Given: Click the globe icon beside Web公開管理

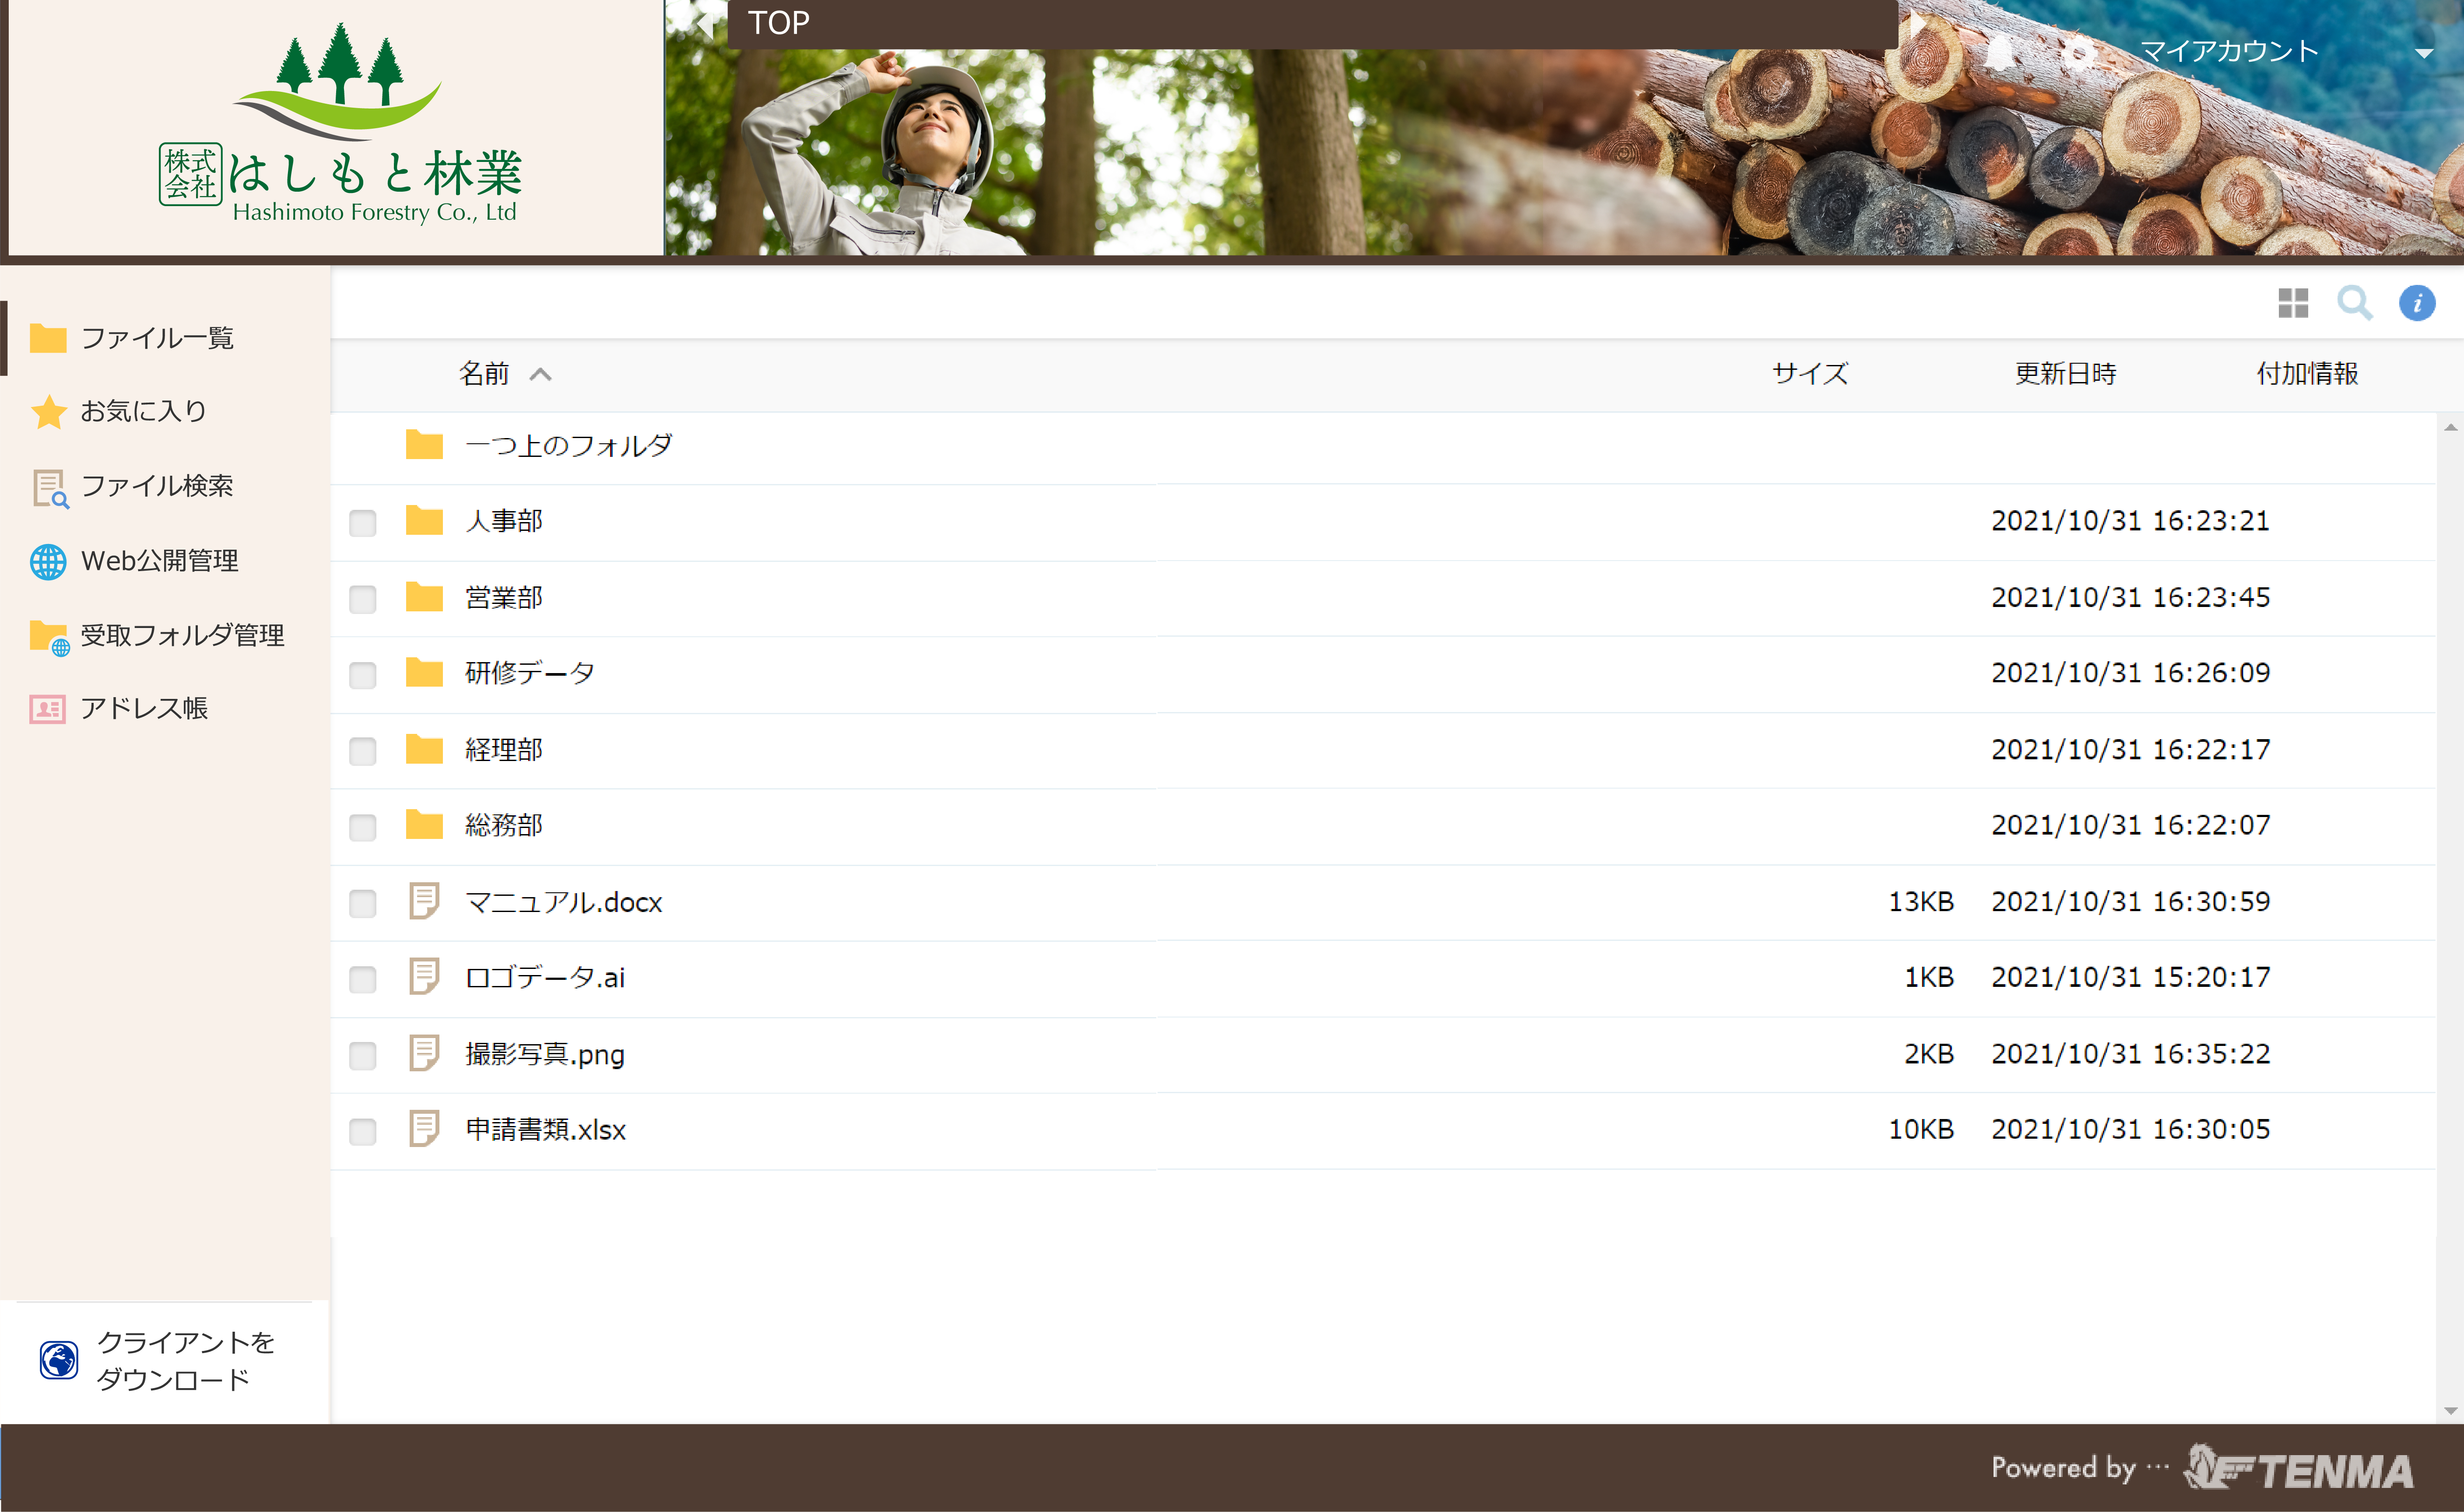Looking at the screenshot, I should (48, 561).
